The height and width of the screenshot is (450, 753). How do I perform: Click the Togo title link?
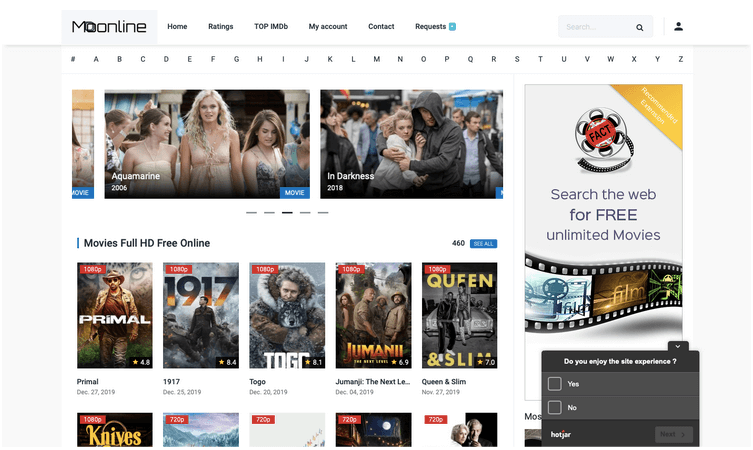point(257,382)
